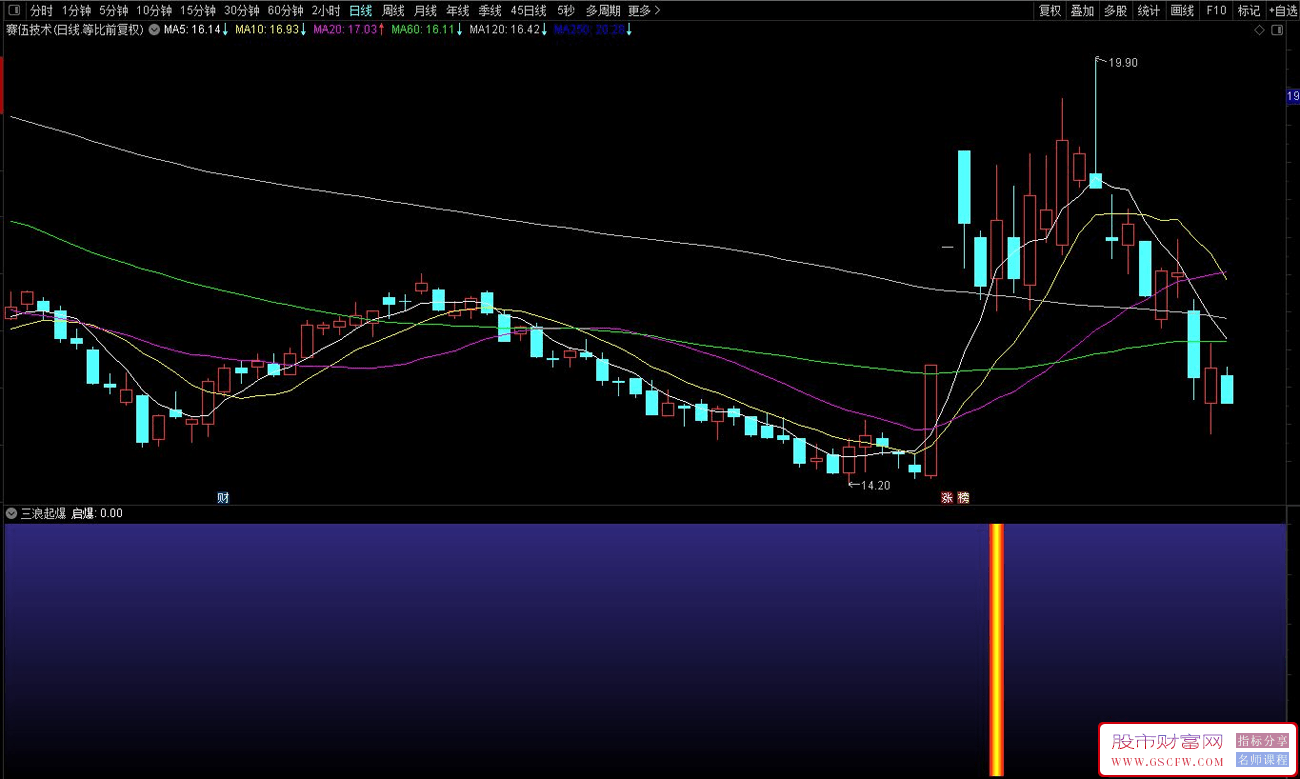The height and width of the screenshot is (779, 1300).
Task: Switch to 季线 quarterly chart
Action: click(490, 10)
